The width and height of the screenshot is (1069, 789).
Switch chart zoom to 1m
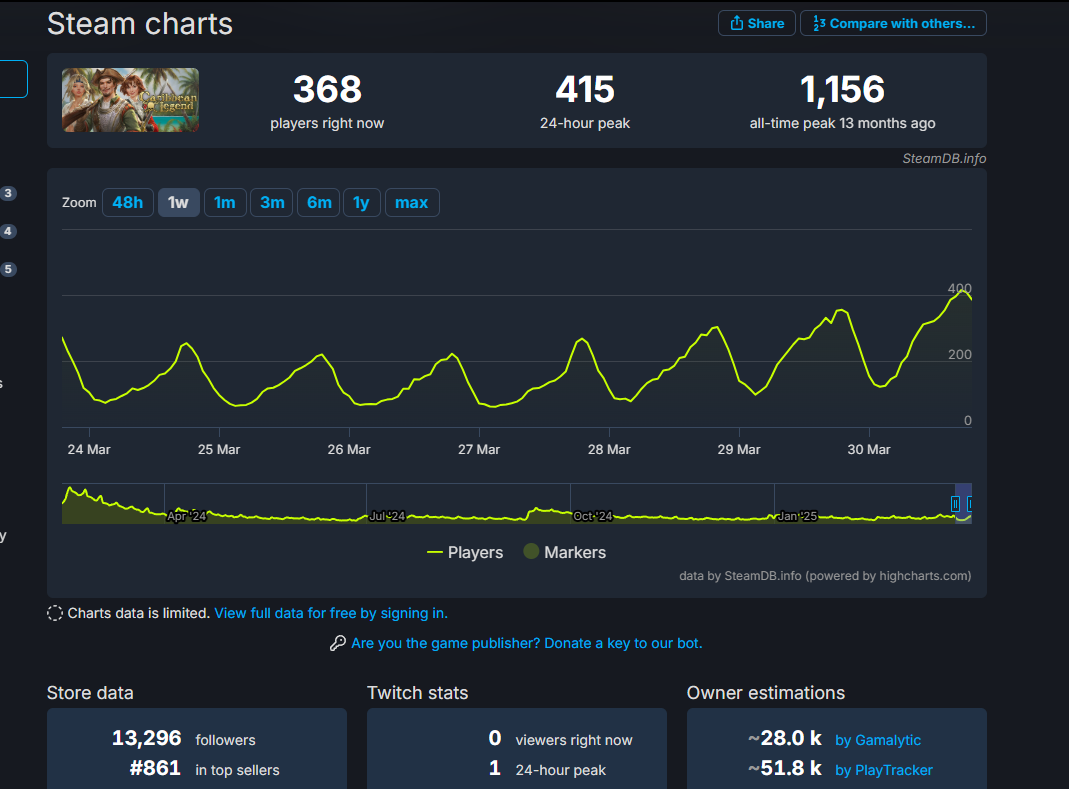click(x=225, y=203)
